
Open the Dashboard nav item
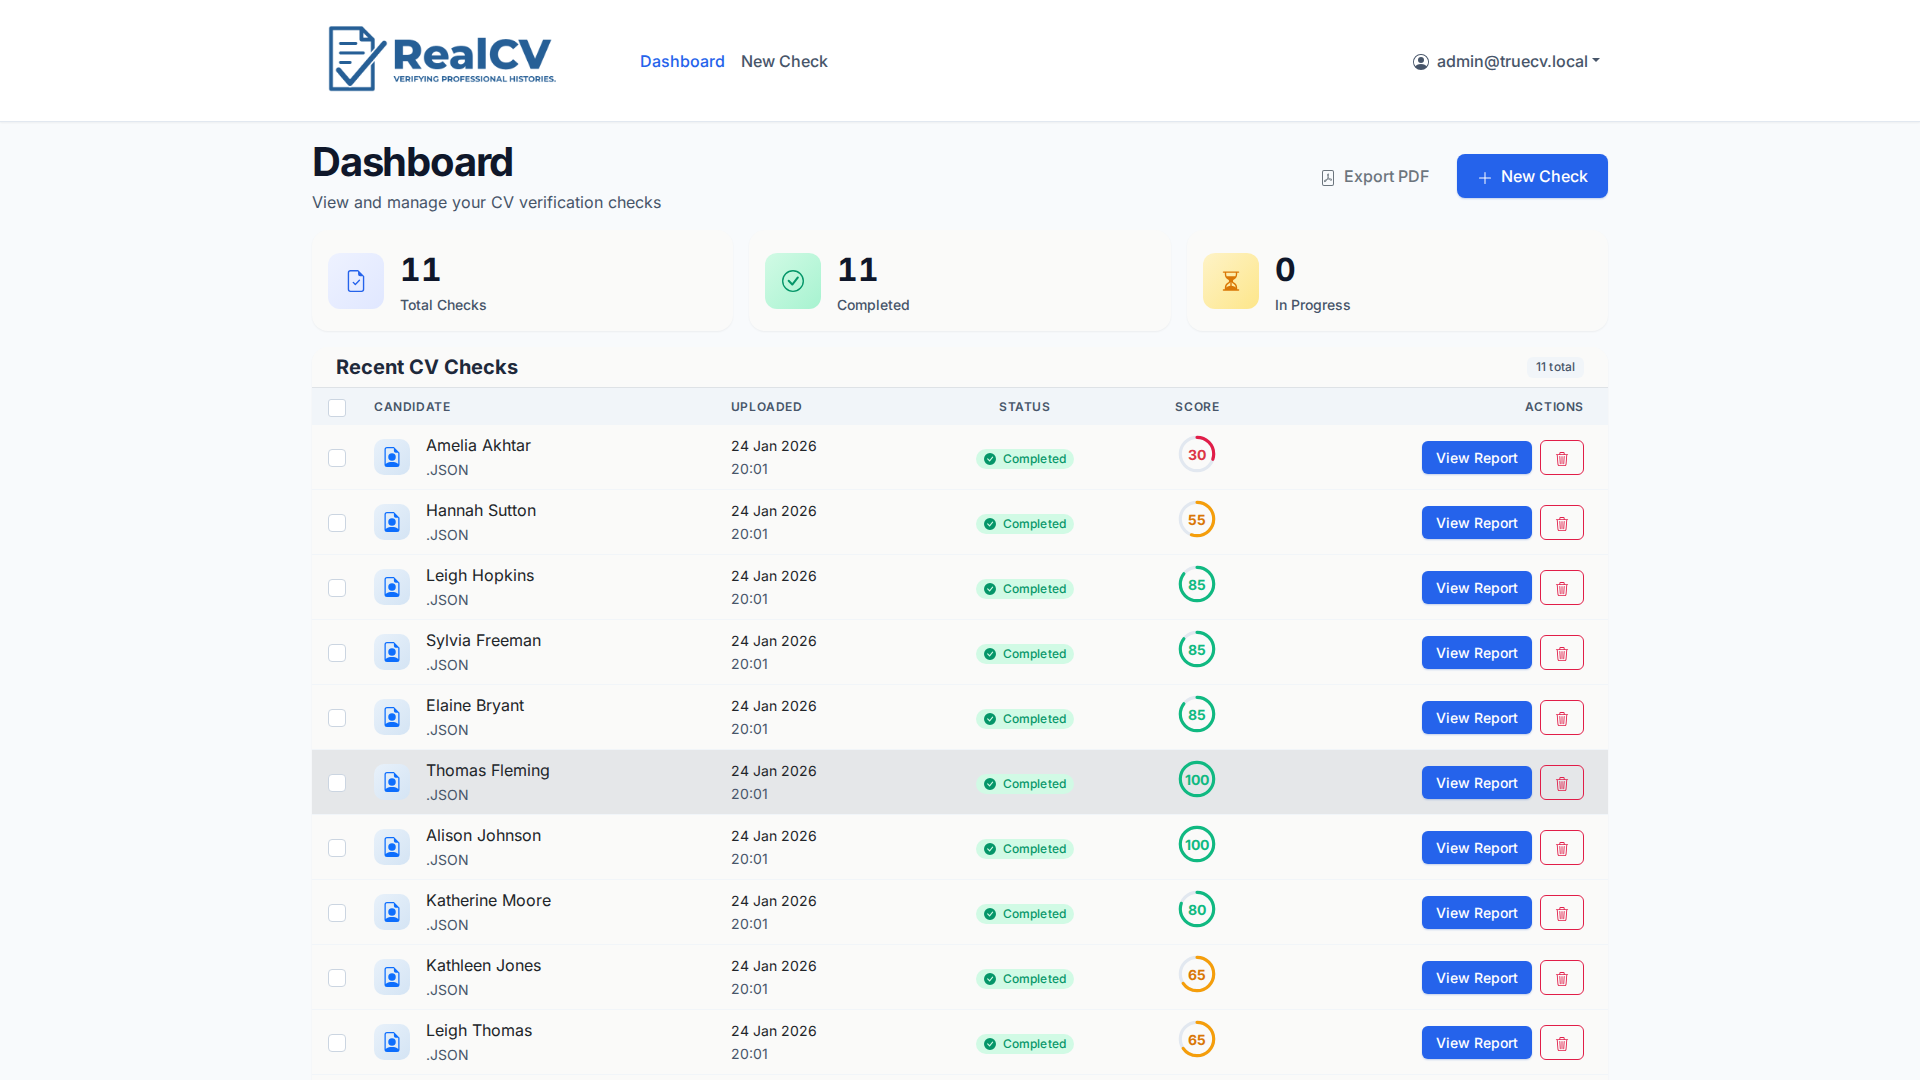click(x=682, y=61)
